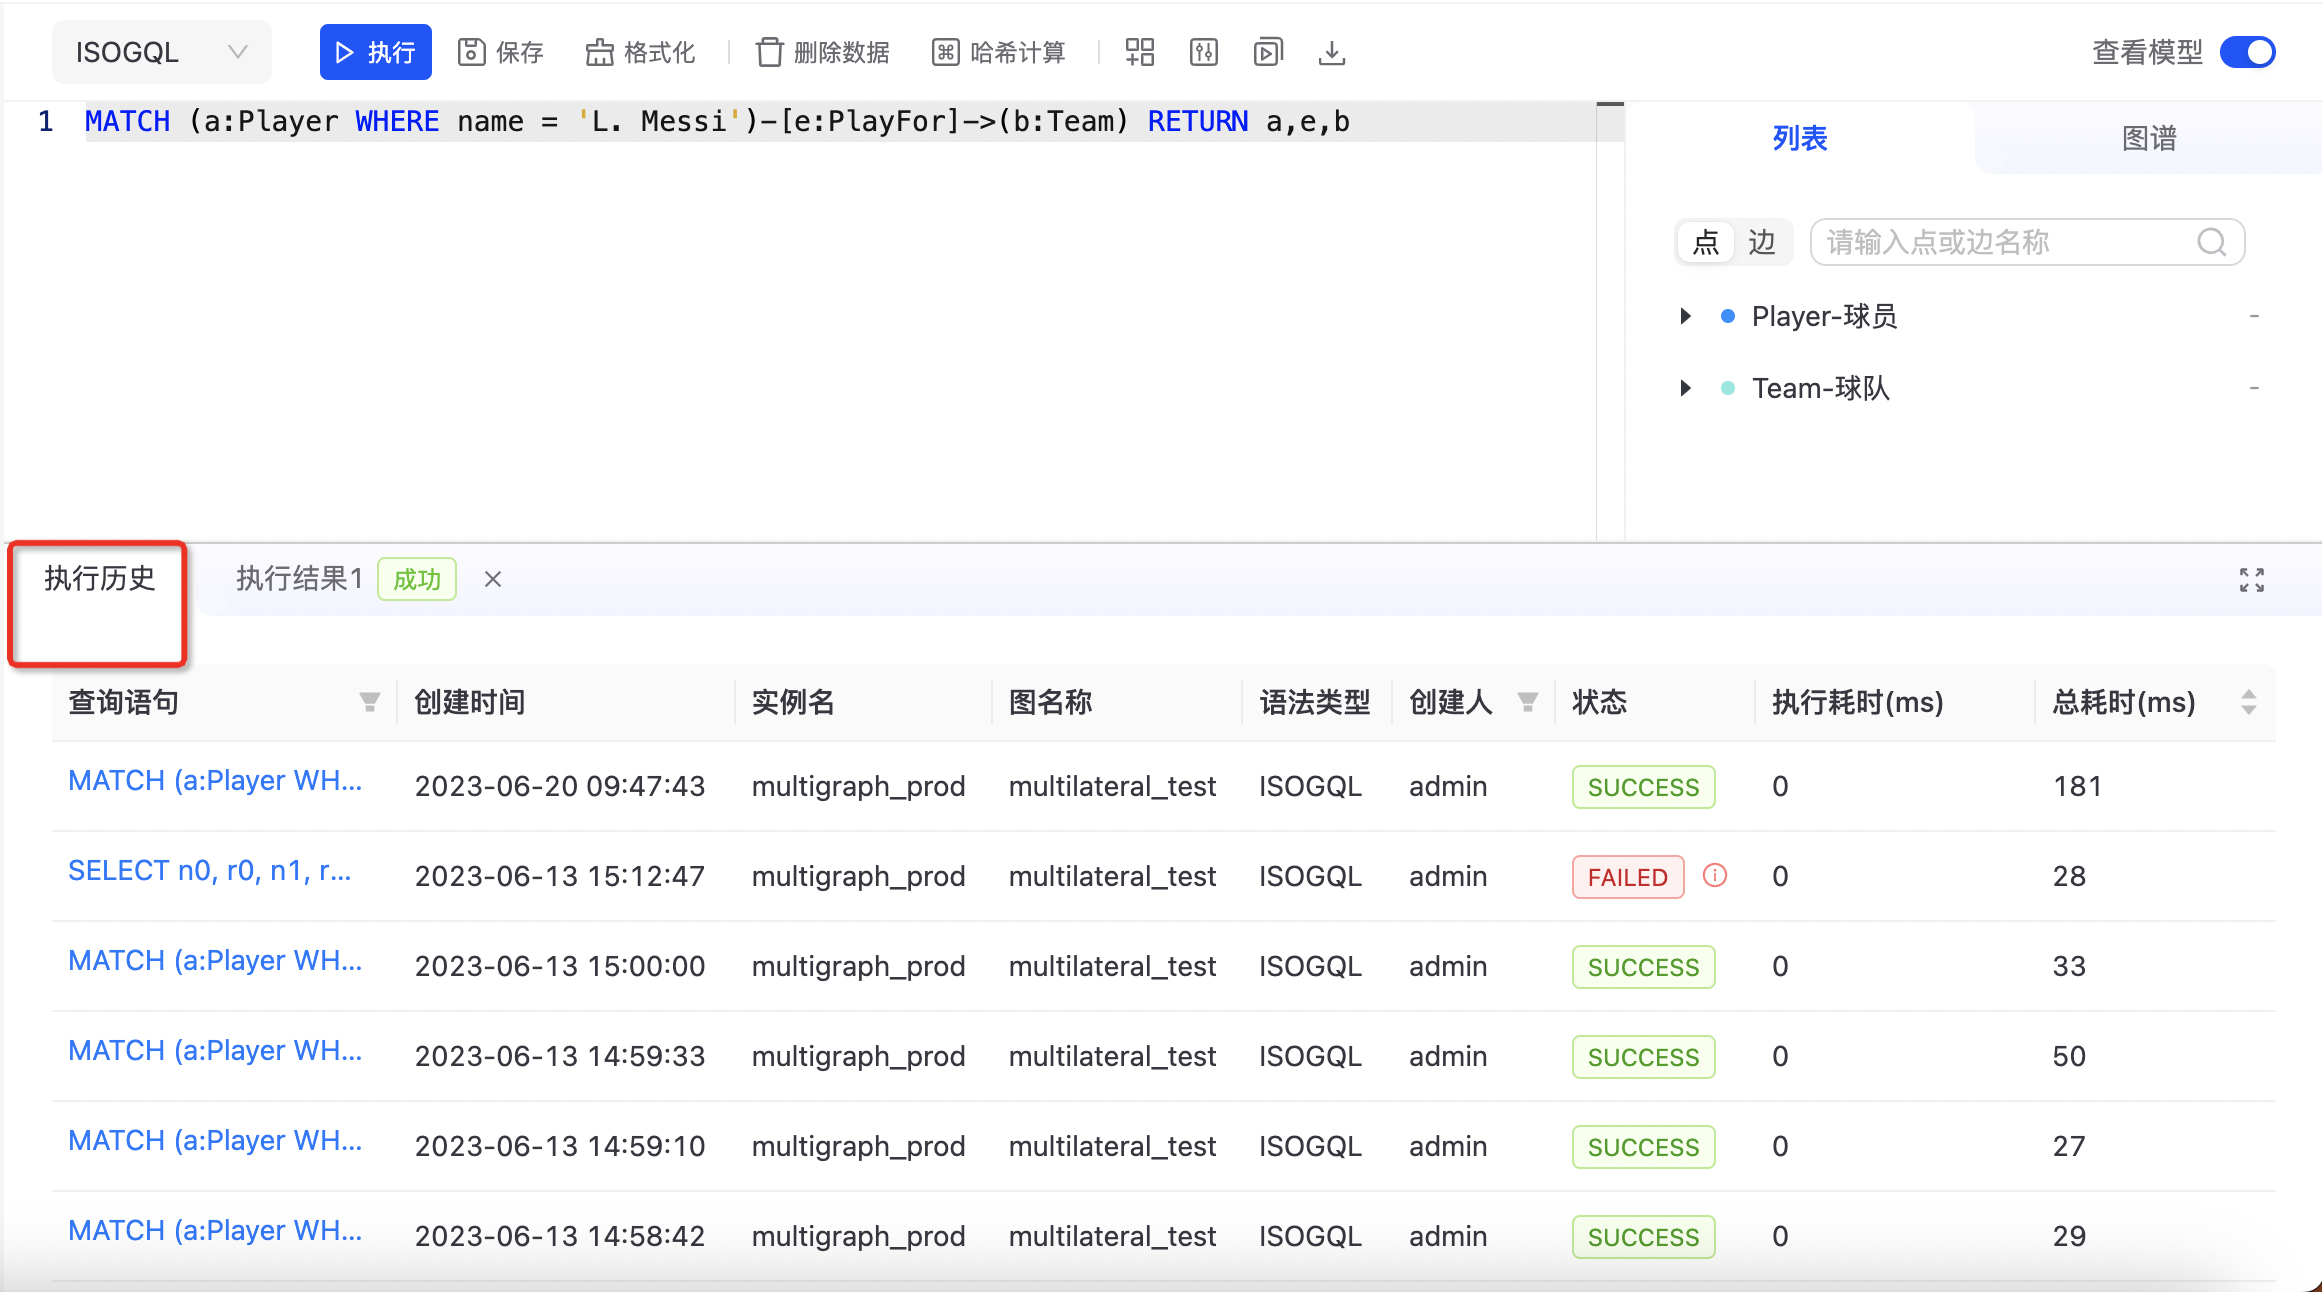Click the 成功 status tag on the result tab
Viewport: 2322px width, 1292px height.
point(417,579)
